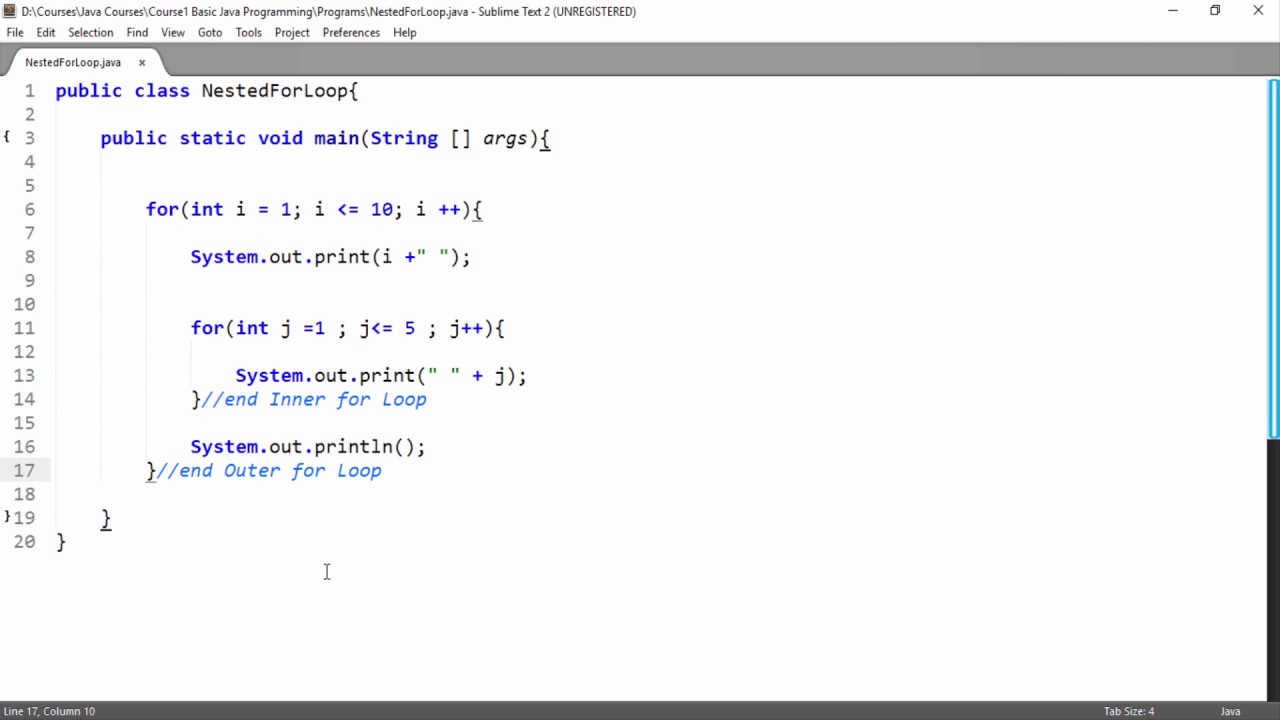Click the String keyword on line 3

click(x=404, y=138)
